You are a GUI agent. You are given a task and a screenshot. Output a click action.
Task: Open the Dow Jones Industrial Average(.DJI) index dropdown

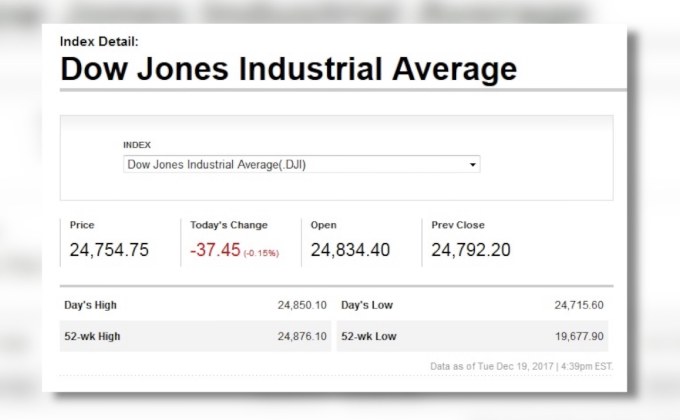click(300, 164)
